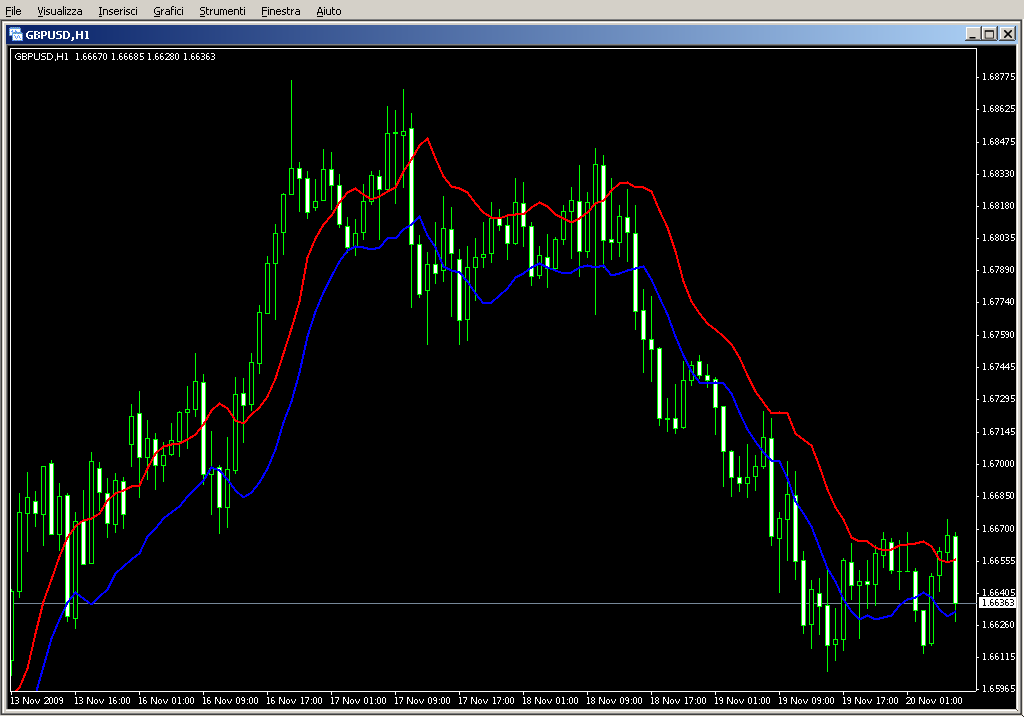Click the 1.67145 price scale label

pyautogui.click(x=999, y=432)
